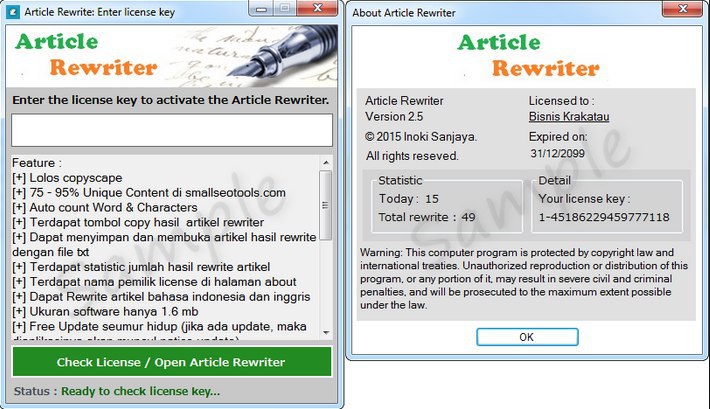This screenshot has width=710, height=409.
Task: Click the feature list scrollbar thumb
Action: point(326,205)
